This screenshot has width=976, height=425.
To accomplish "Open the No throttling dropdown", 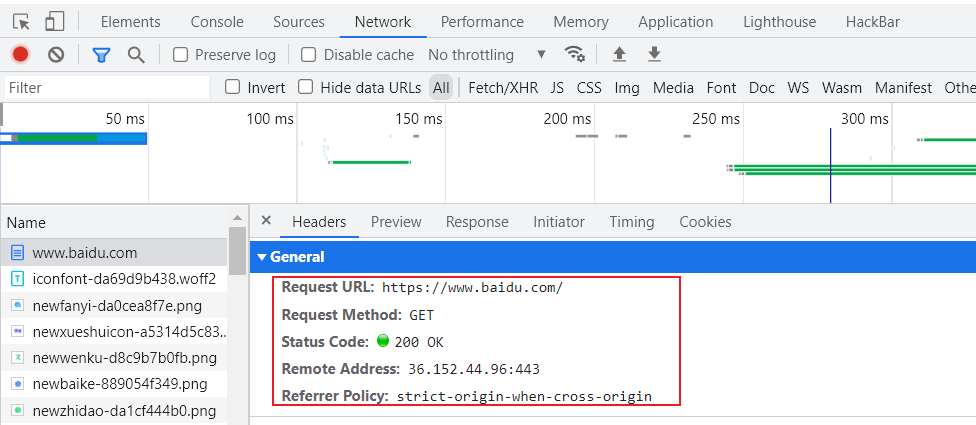I will click(x=487, y=55).
